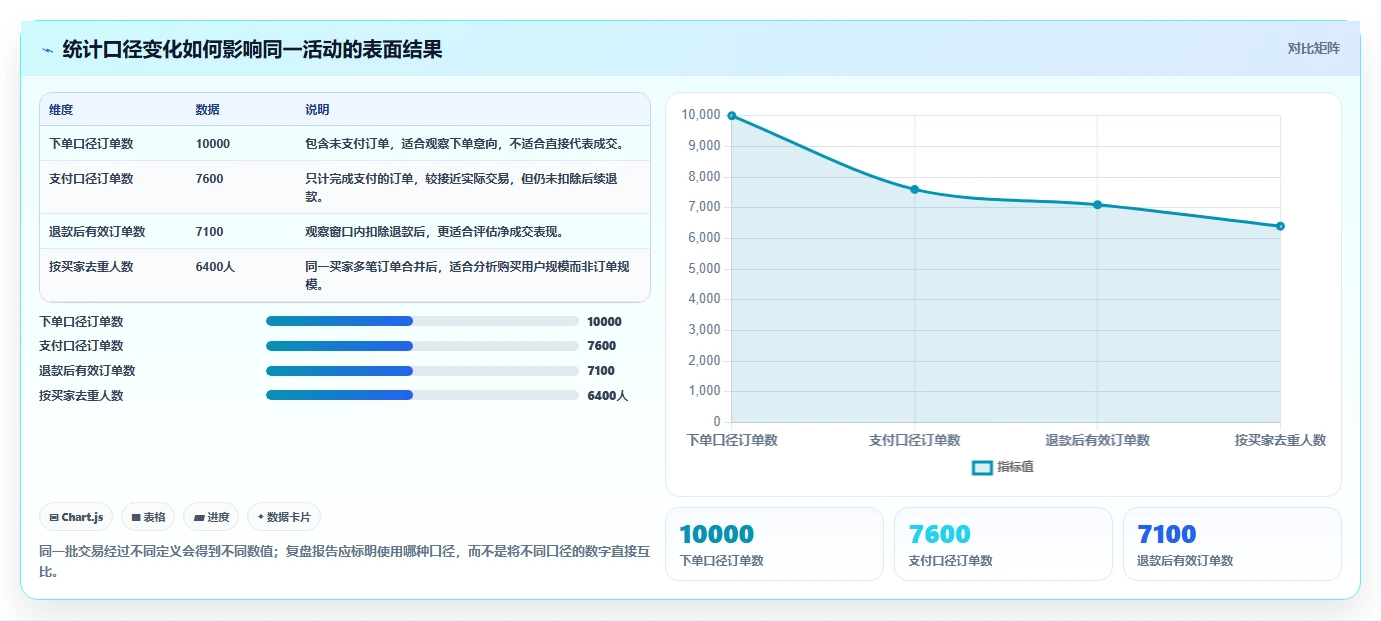Click the 支付口径订单数 progress bar

click(422, 346)
